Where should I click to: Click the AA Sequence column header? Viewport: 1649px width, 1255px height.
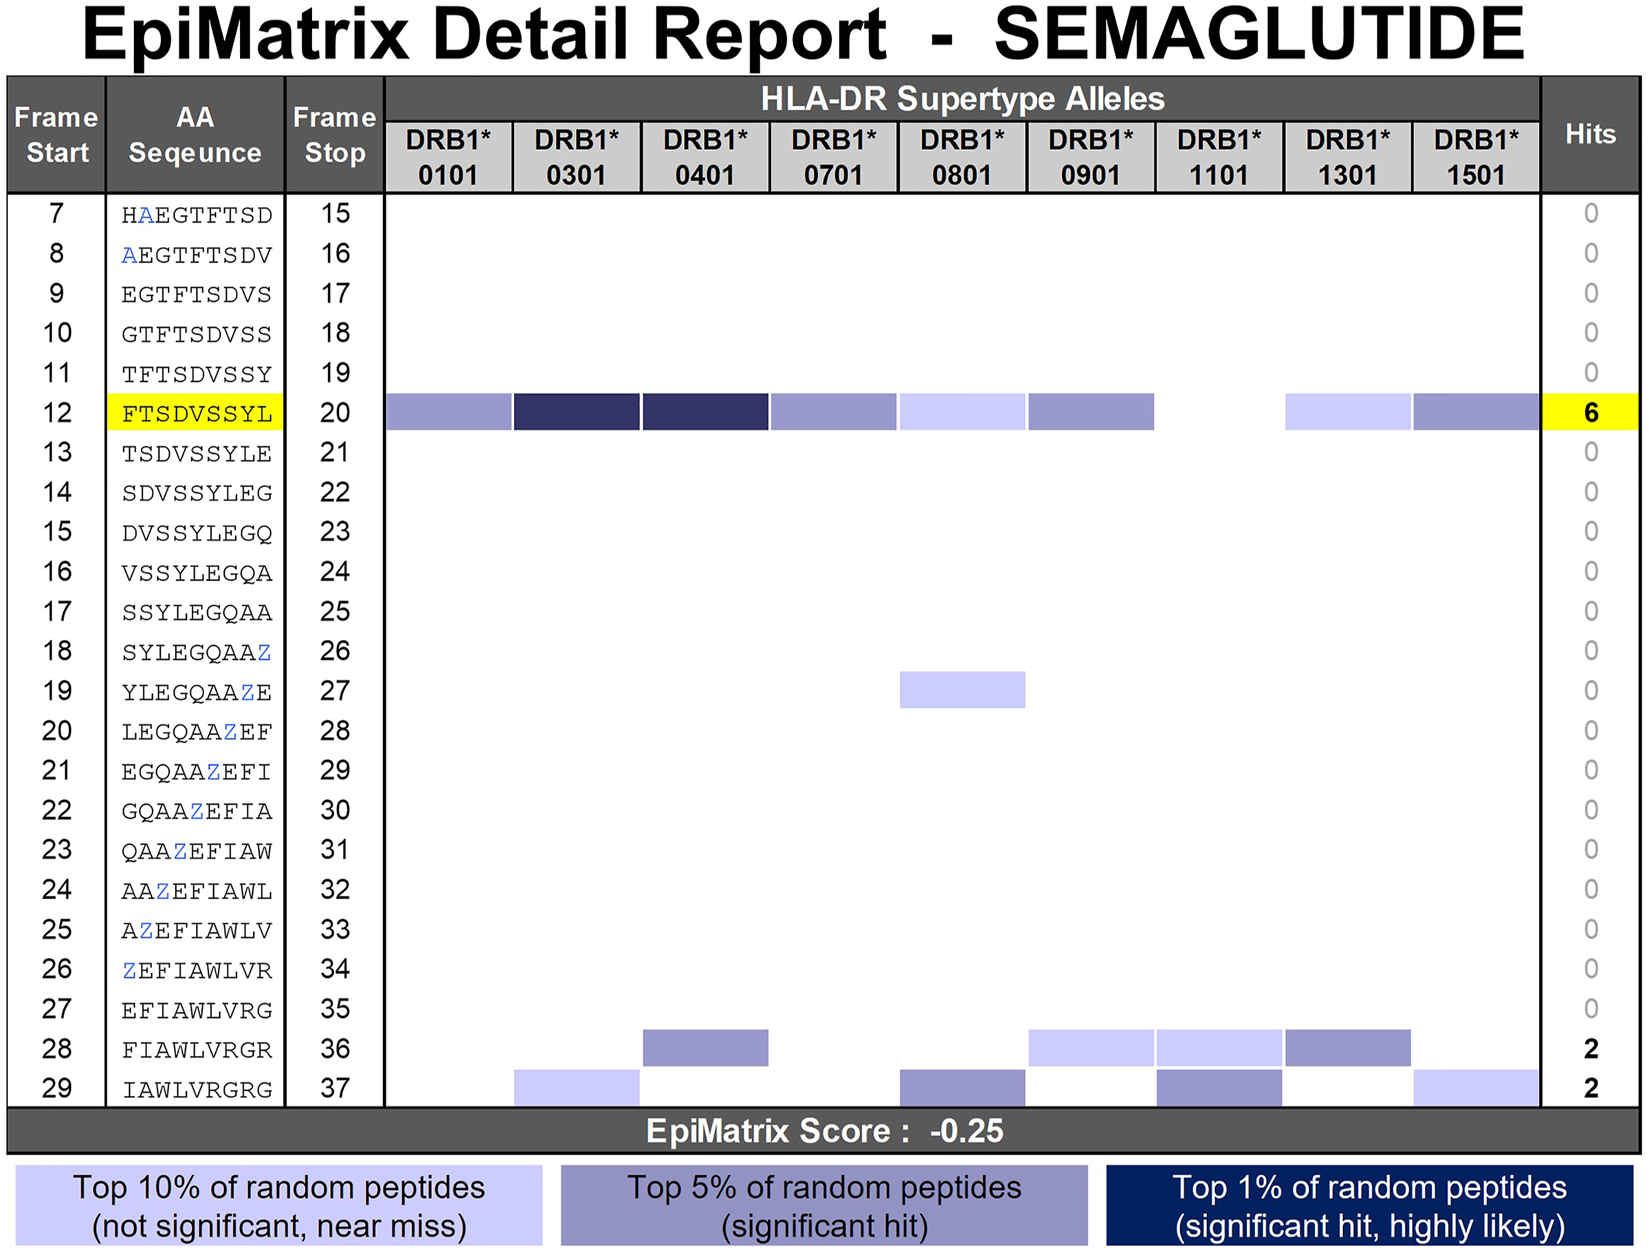[x=195, y=135]
